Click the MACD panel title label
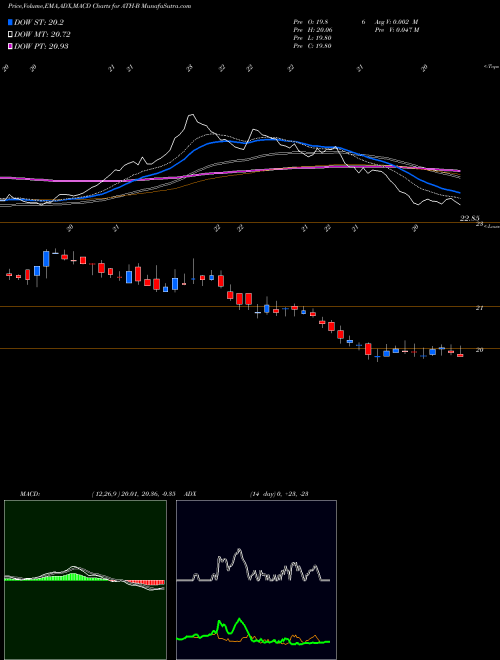Viewport: 500px width, 660px height. [30, 494]
